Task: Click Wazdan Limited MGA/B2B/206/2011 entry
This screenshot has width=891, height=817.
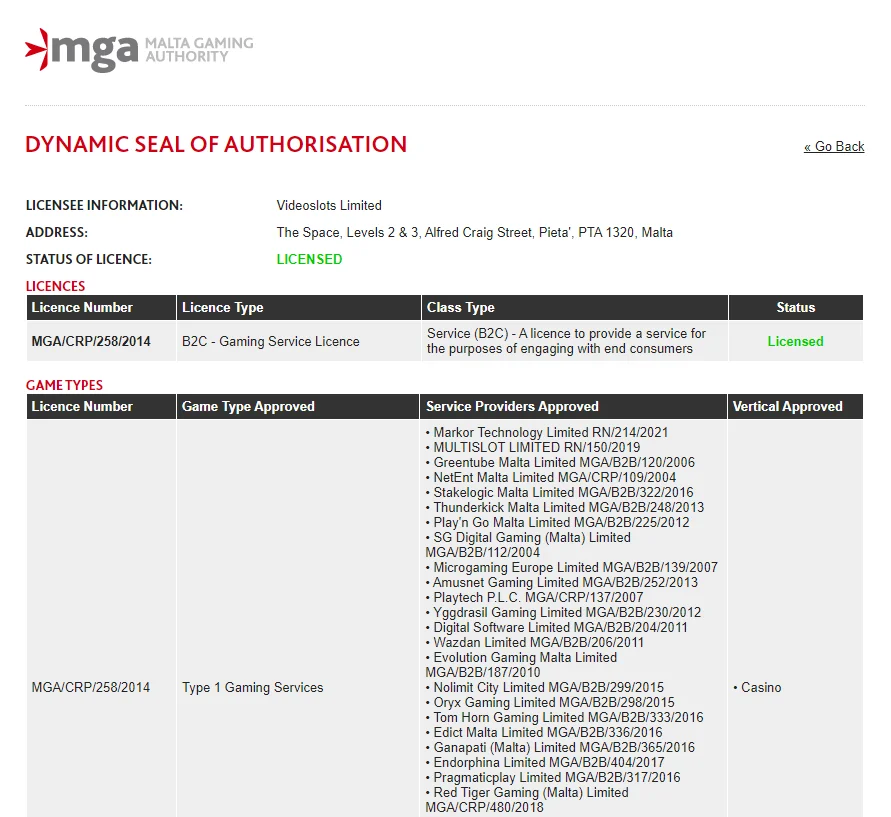Action: [x=535, y=642]
